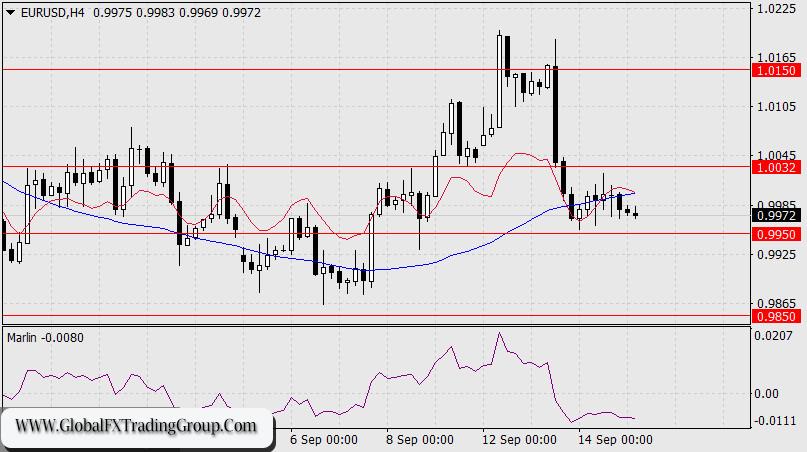This screenshot has height=452, width=807.
Task: Select the current price label 0.9972
Action: coord(776,215)
